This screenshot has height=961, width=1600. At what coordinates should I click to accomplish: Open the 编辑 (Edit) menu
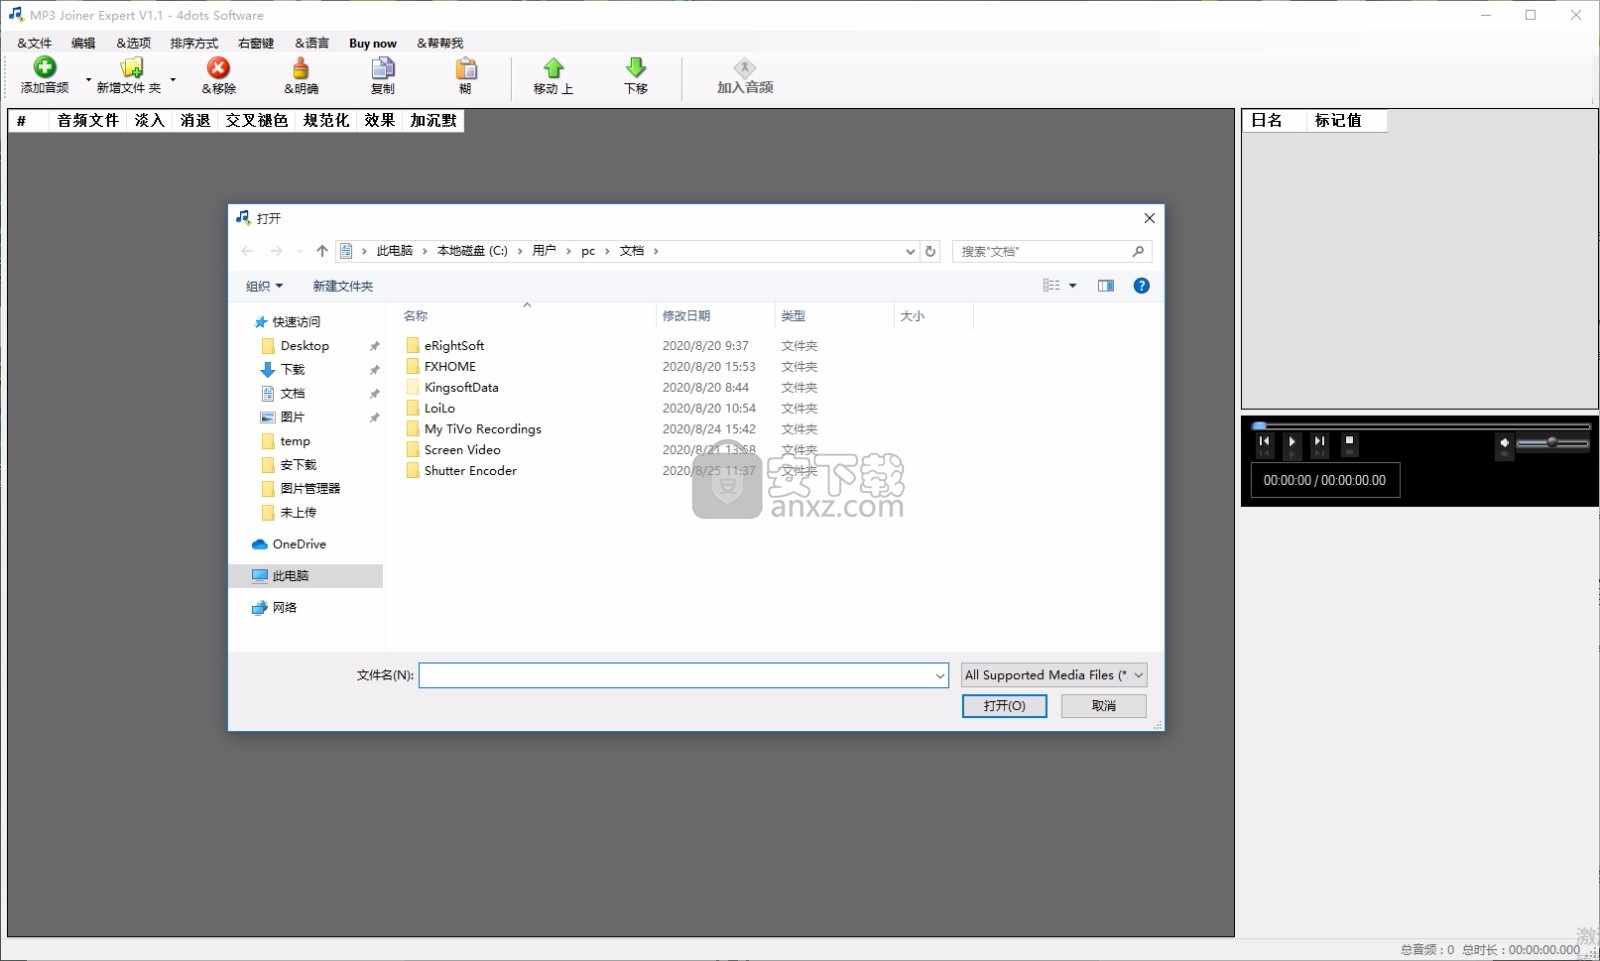[83, 43]
